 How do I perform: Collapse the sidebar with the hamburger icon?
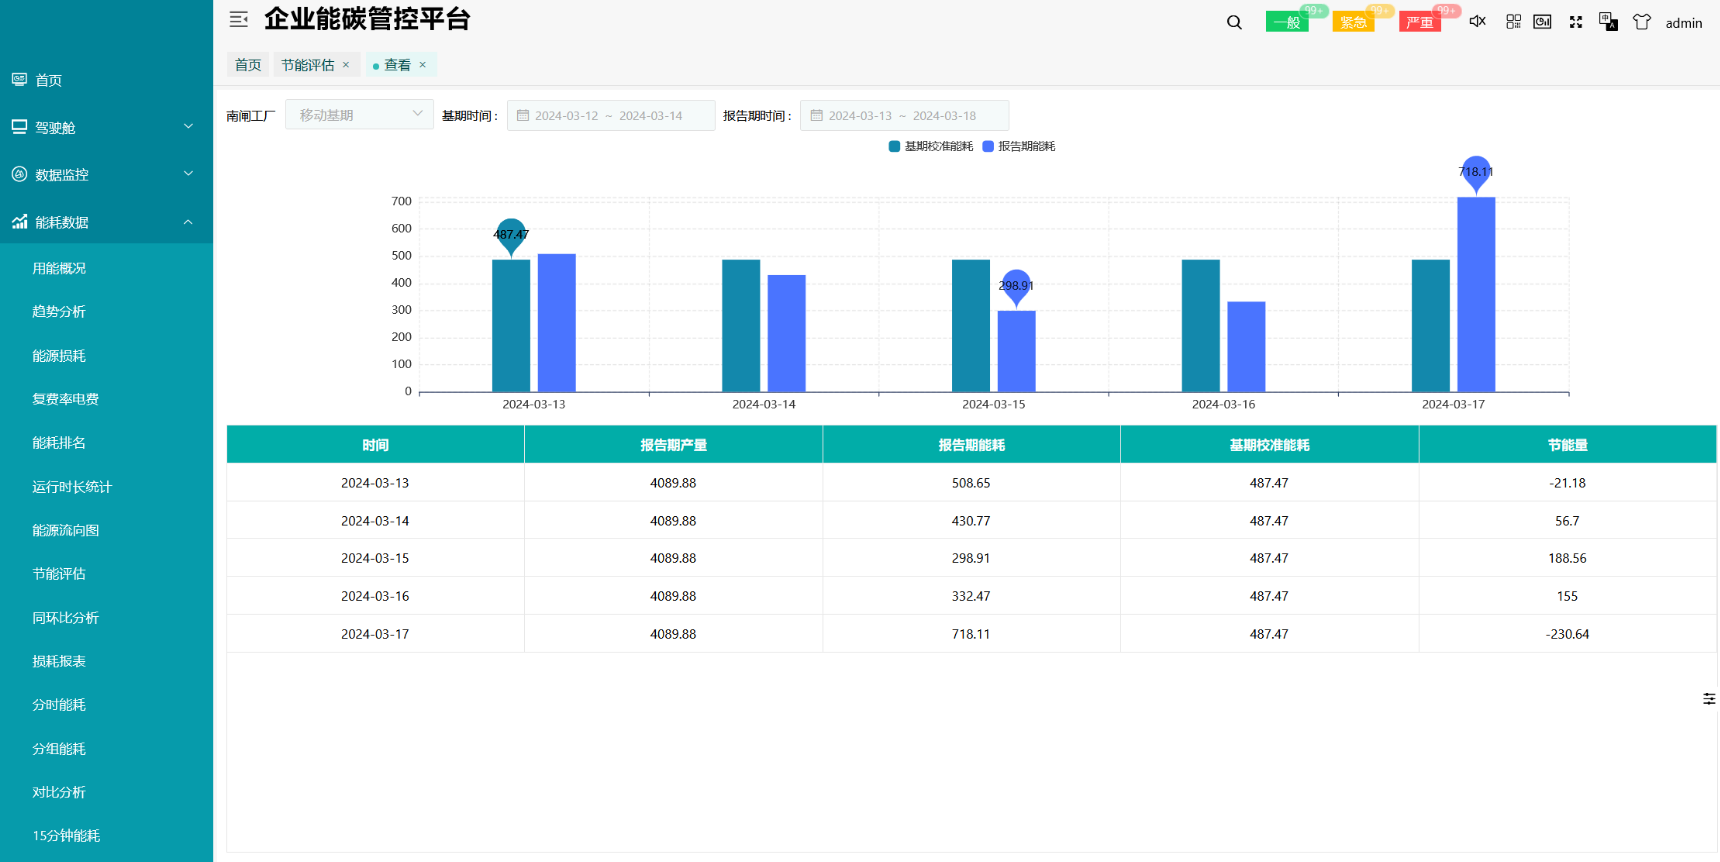pos(238,19)
